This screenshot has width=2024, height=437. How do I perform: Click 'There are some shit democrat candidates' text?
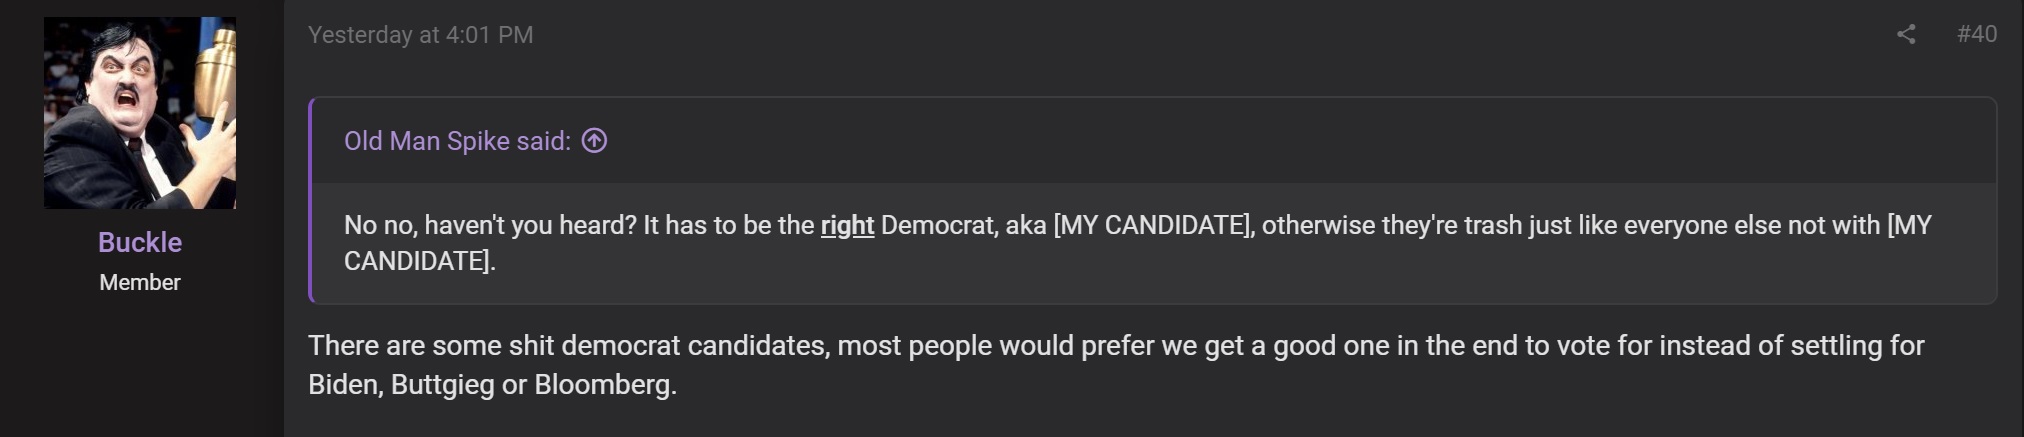[x=567, y=346]
